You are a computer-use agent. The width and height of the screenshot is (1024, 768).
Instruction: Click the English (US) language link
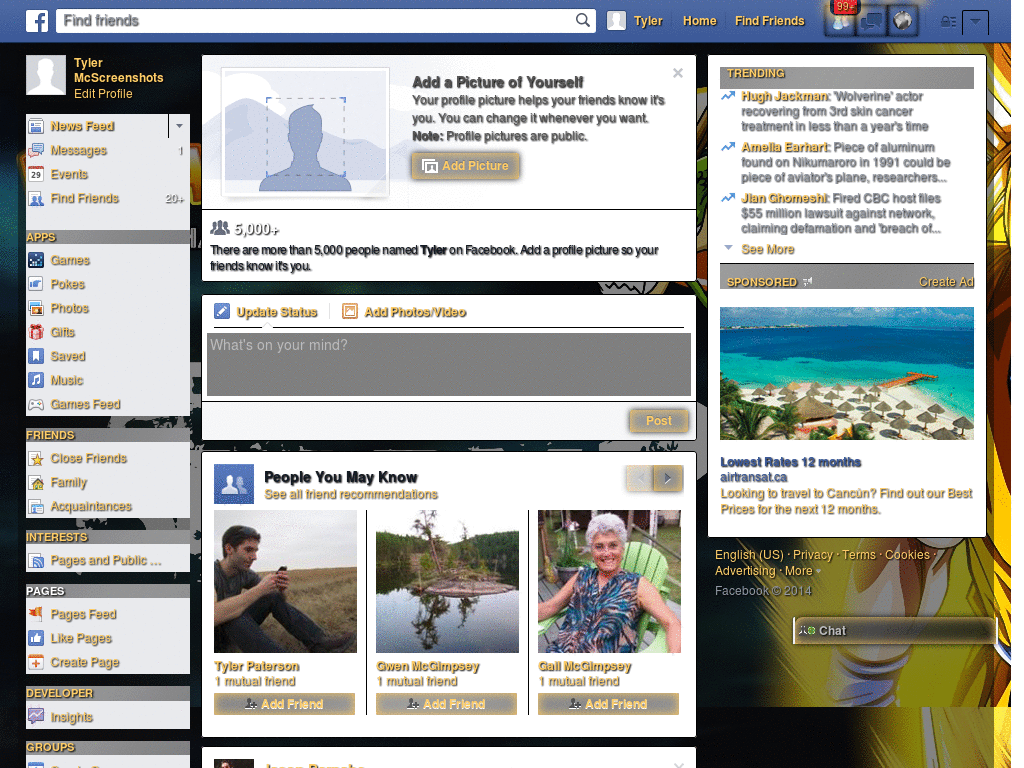click(749, 554)
